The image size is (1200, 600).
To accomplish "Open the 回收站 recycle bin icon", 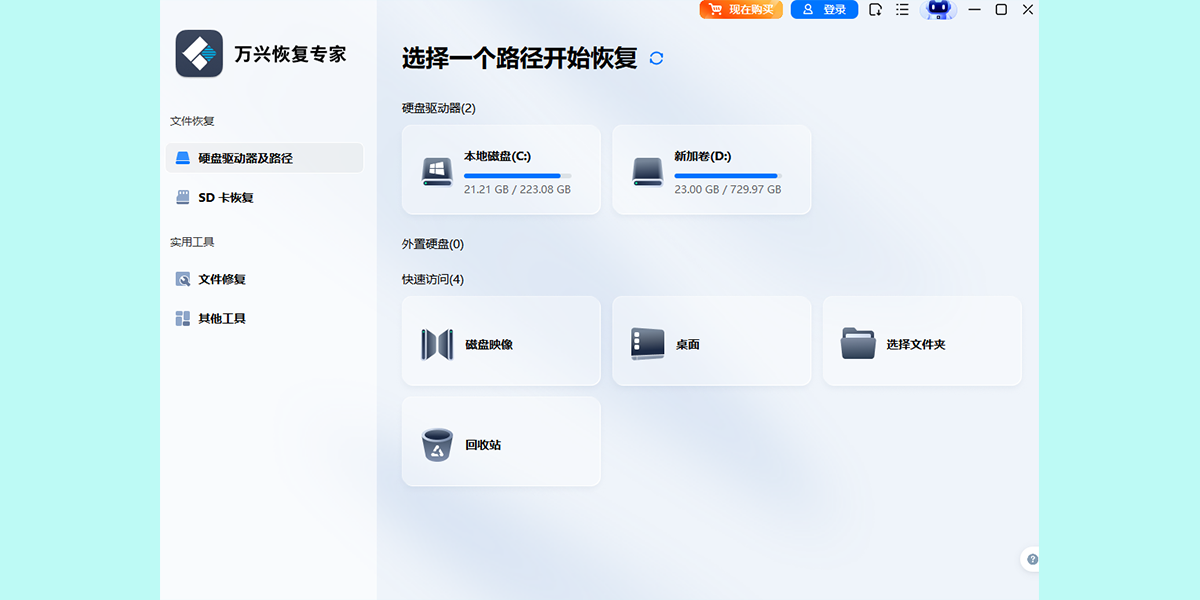I will [x=437, y=444].
